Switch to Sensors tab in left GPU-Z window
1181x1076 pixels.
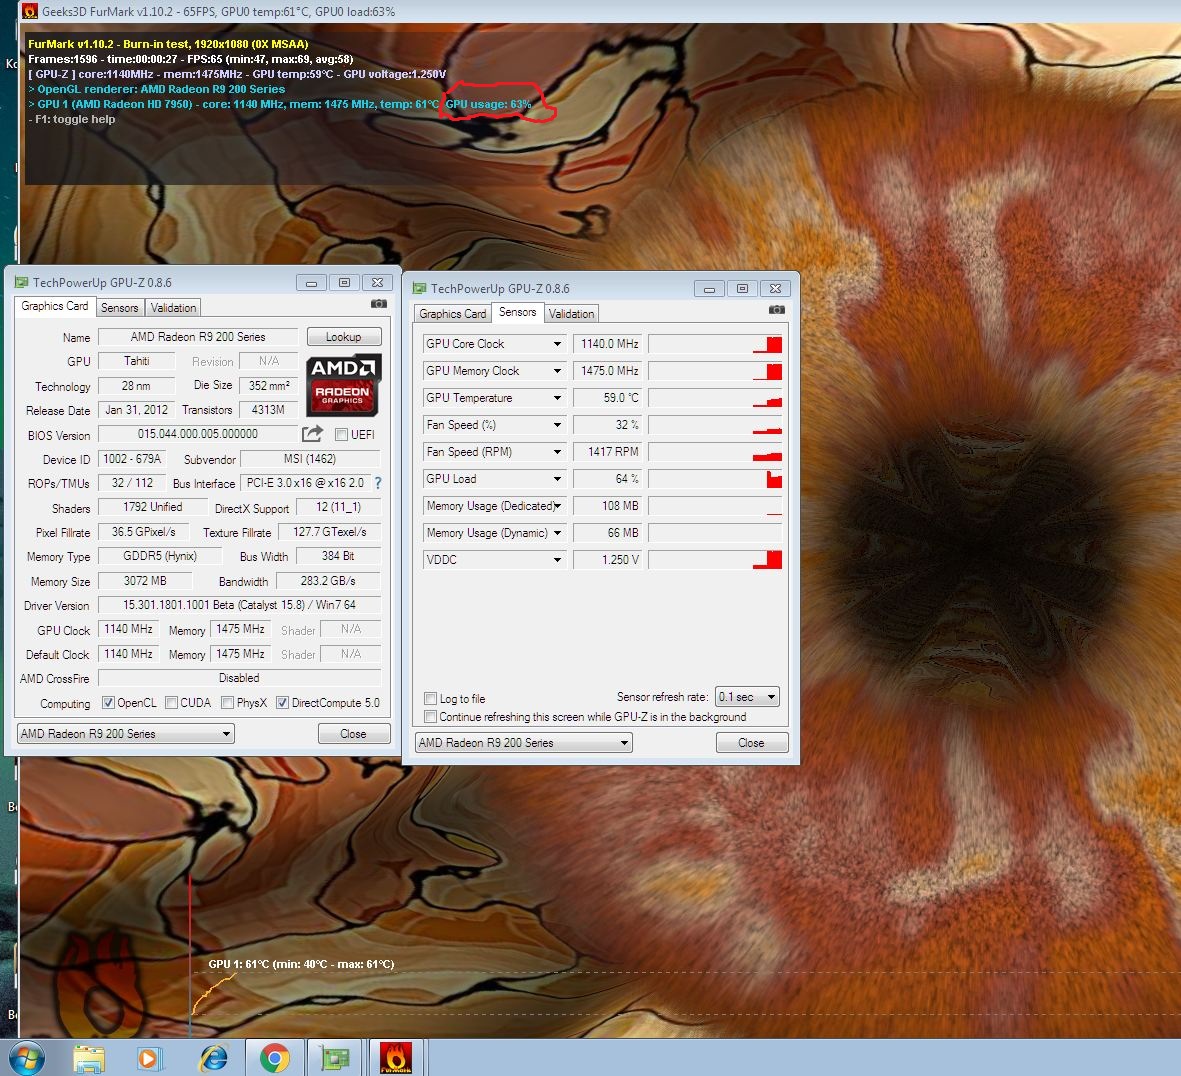tap(120, 307)
